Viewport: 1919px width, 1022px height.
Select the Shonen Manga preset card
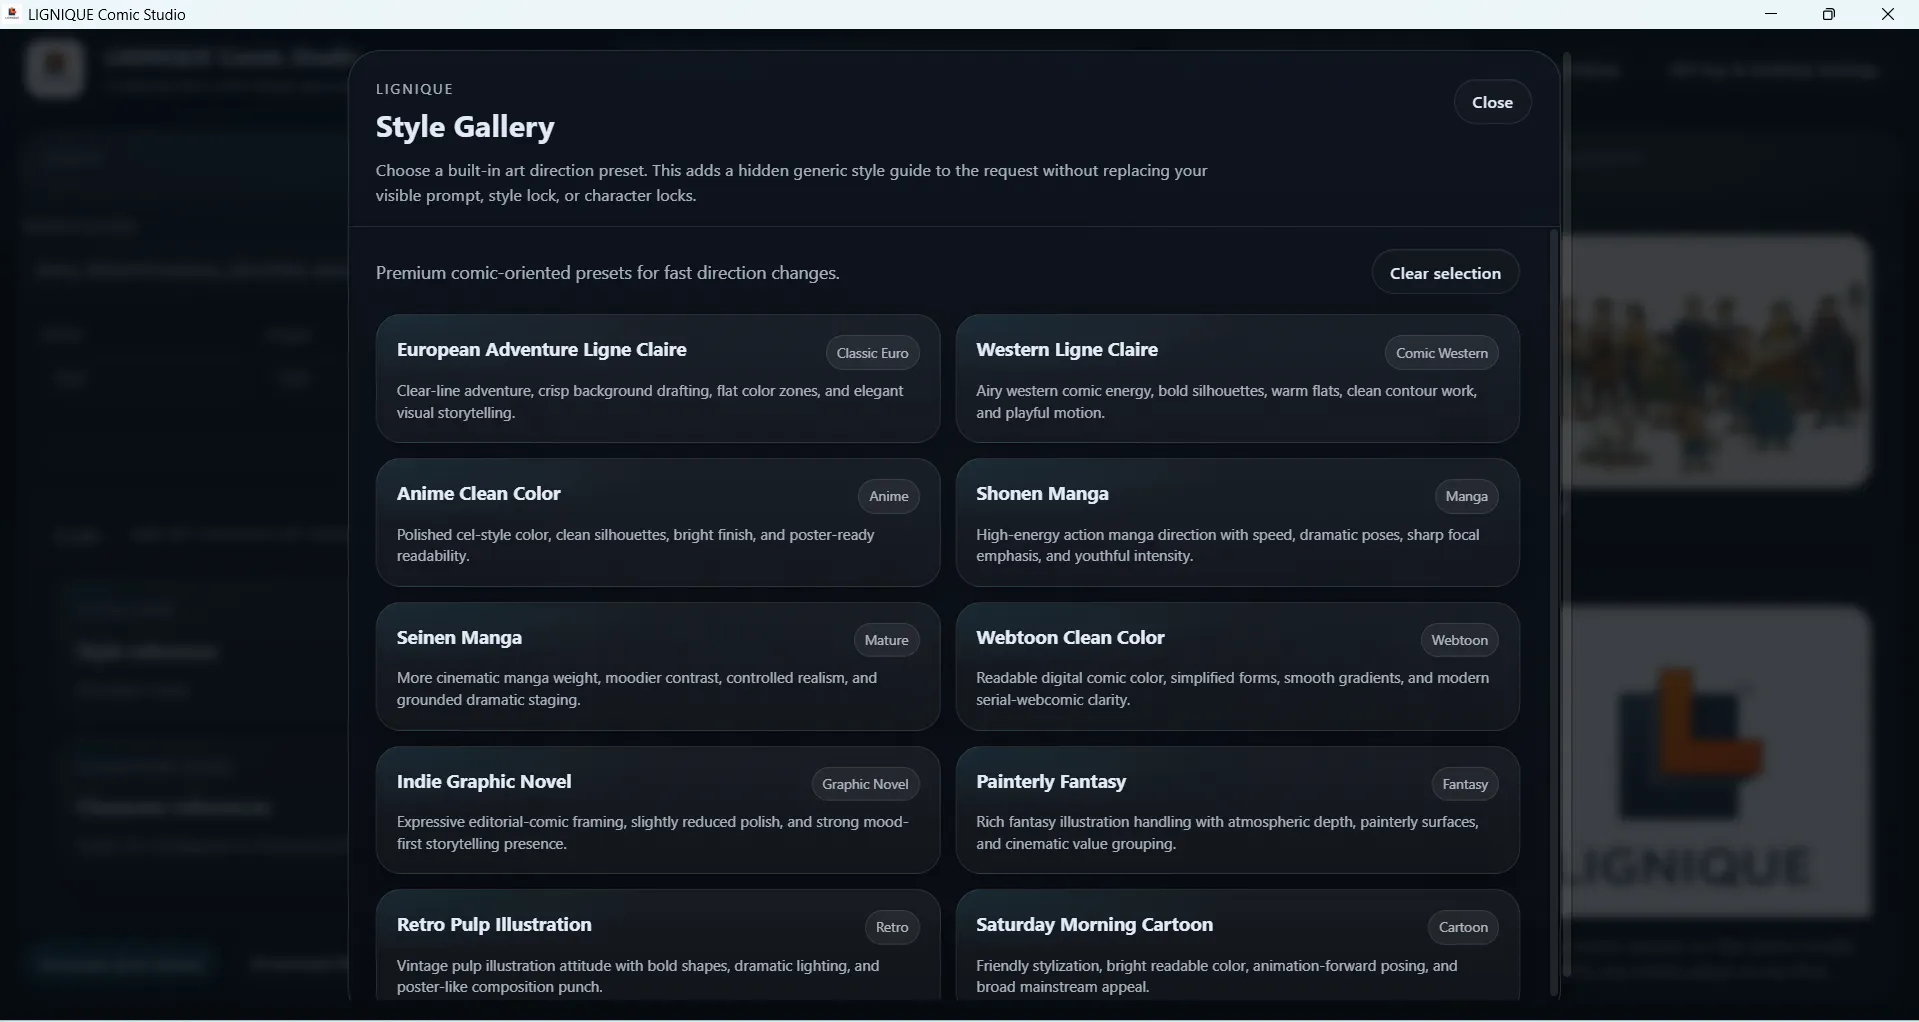pos(1237,523)
